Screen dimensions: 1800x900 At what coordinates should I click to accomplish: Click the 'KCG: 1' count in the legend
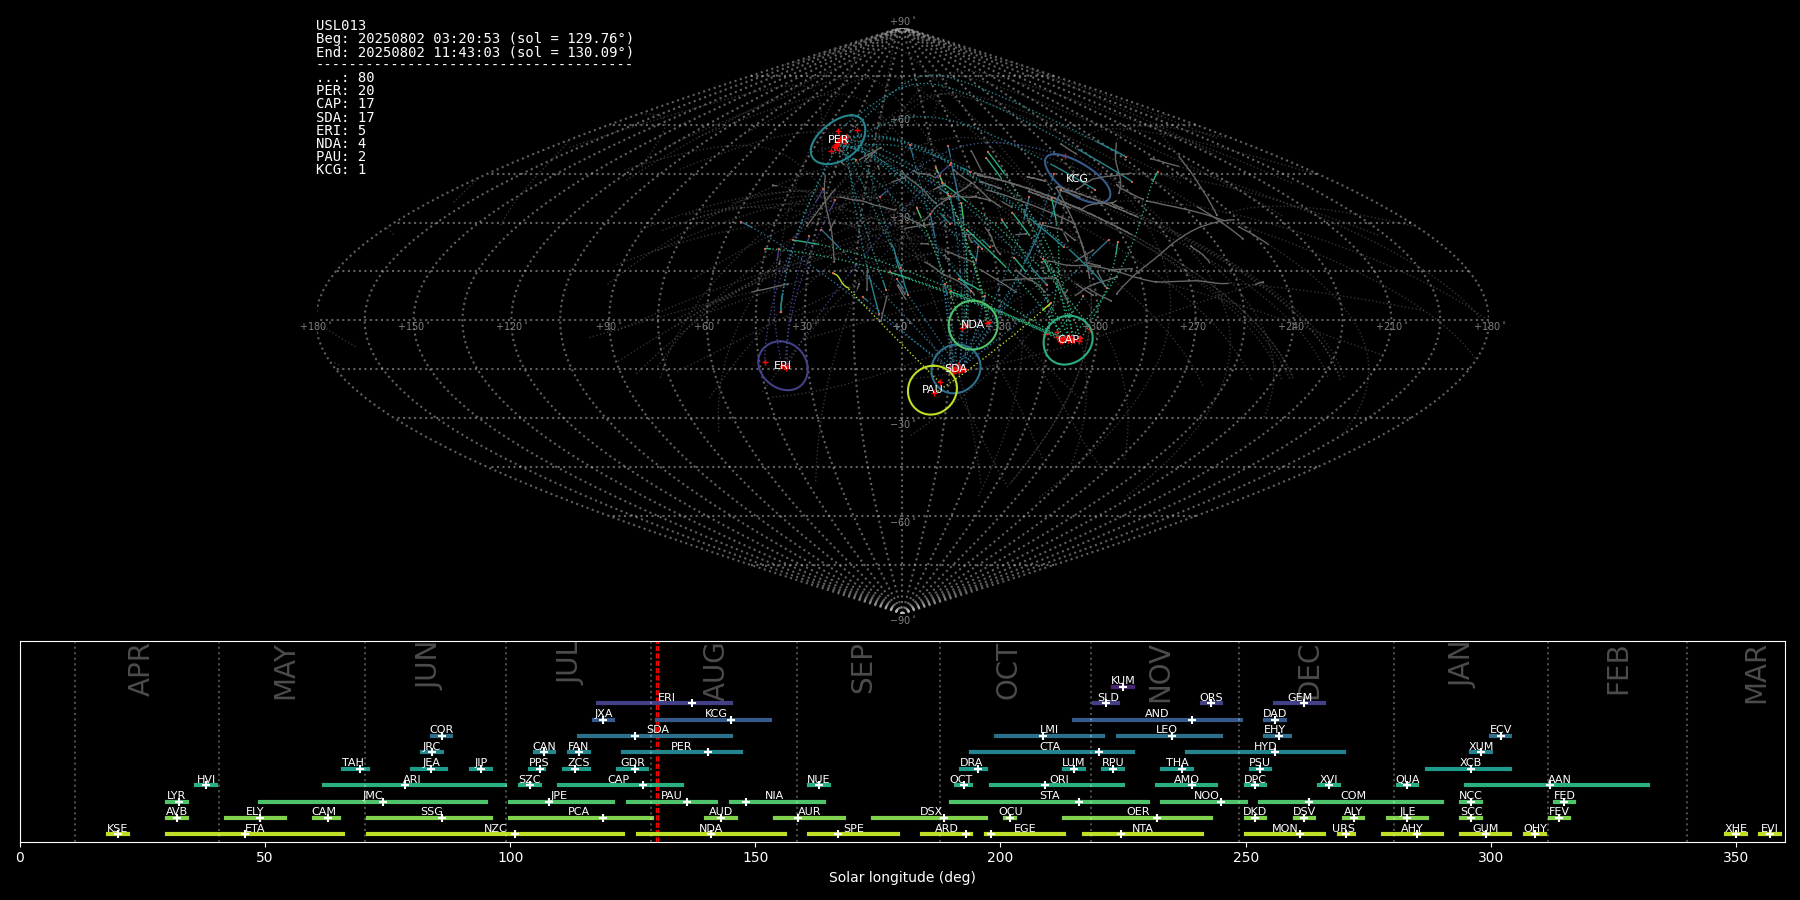pyautogui.click(x=341, y=170)
